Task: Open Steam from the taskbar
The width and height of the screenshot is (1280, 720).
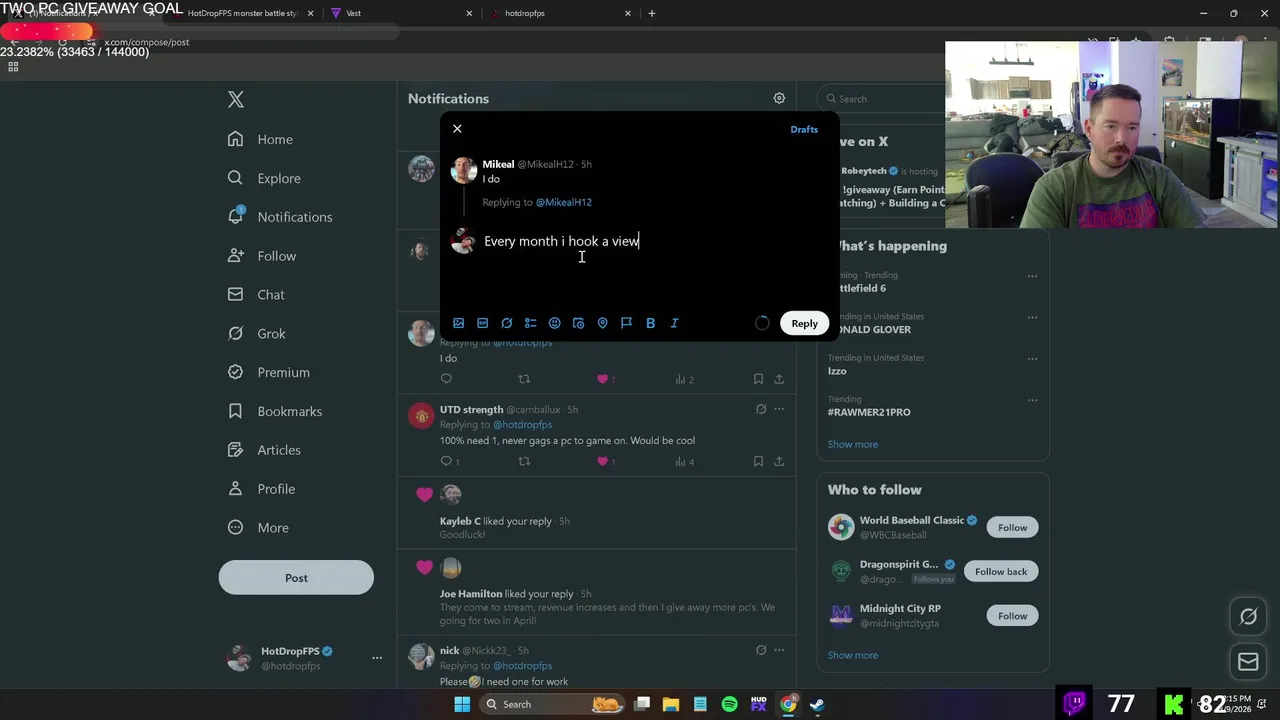Action: pyautogui.click(x=816, y=704)
